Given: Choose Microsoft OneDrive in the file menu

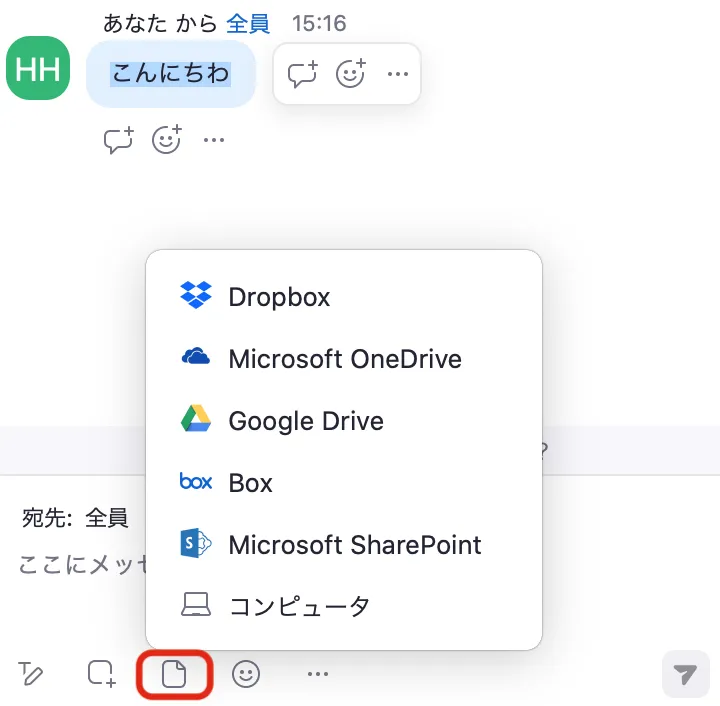Looking at the screenshot, I should pyautogui.click(x=344, y=359).
